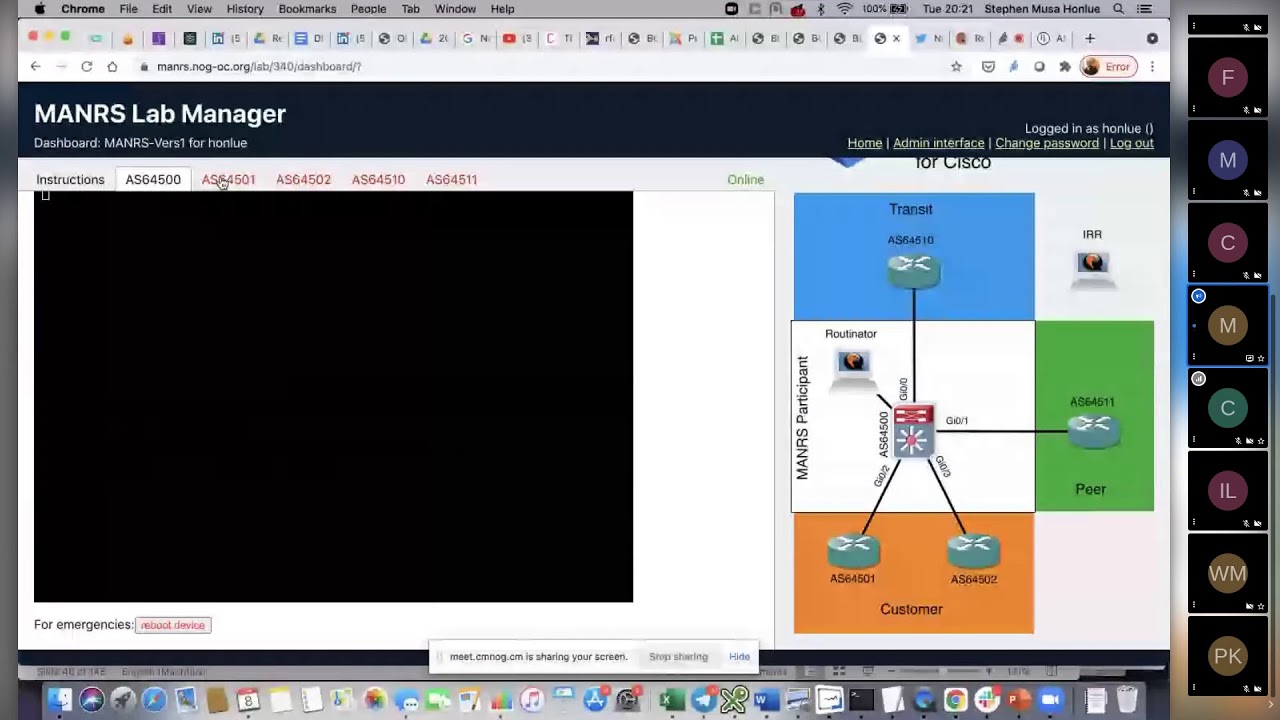The height and width of the screenshot is (720, 1280).
Task: Click Stop sharing in the screen-share bar
Action: click(x=678, y=657)
